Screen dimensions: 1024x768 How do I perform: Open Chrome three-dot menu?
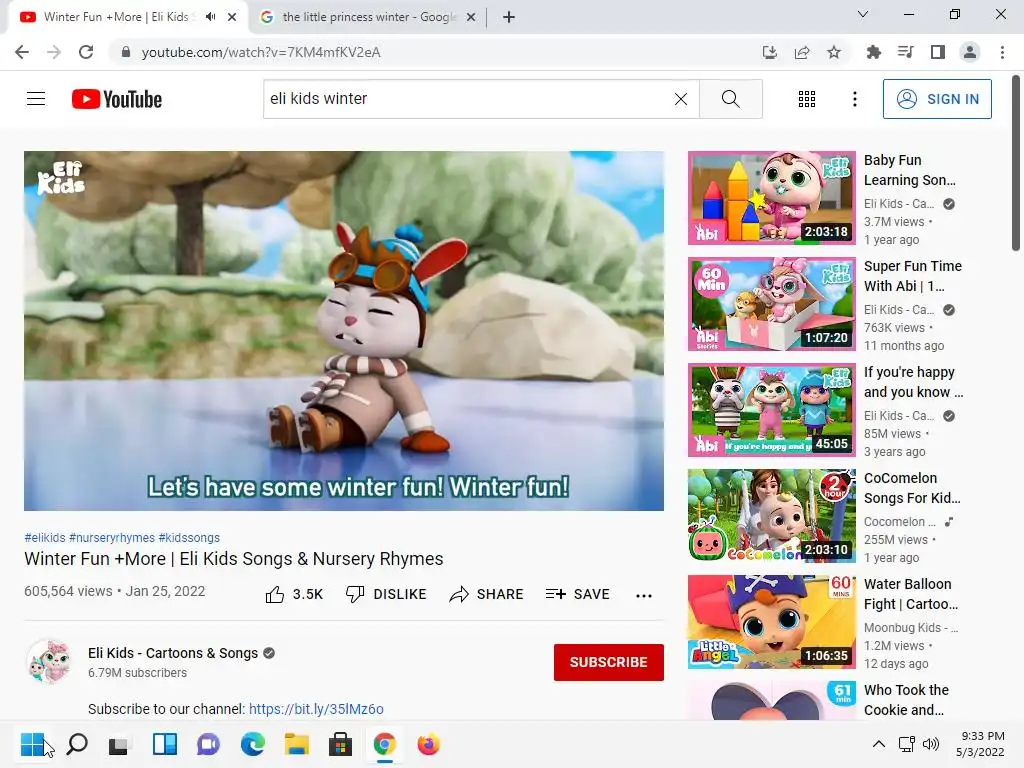point(1002,52)
